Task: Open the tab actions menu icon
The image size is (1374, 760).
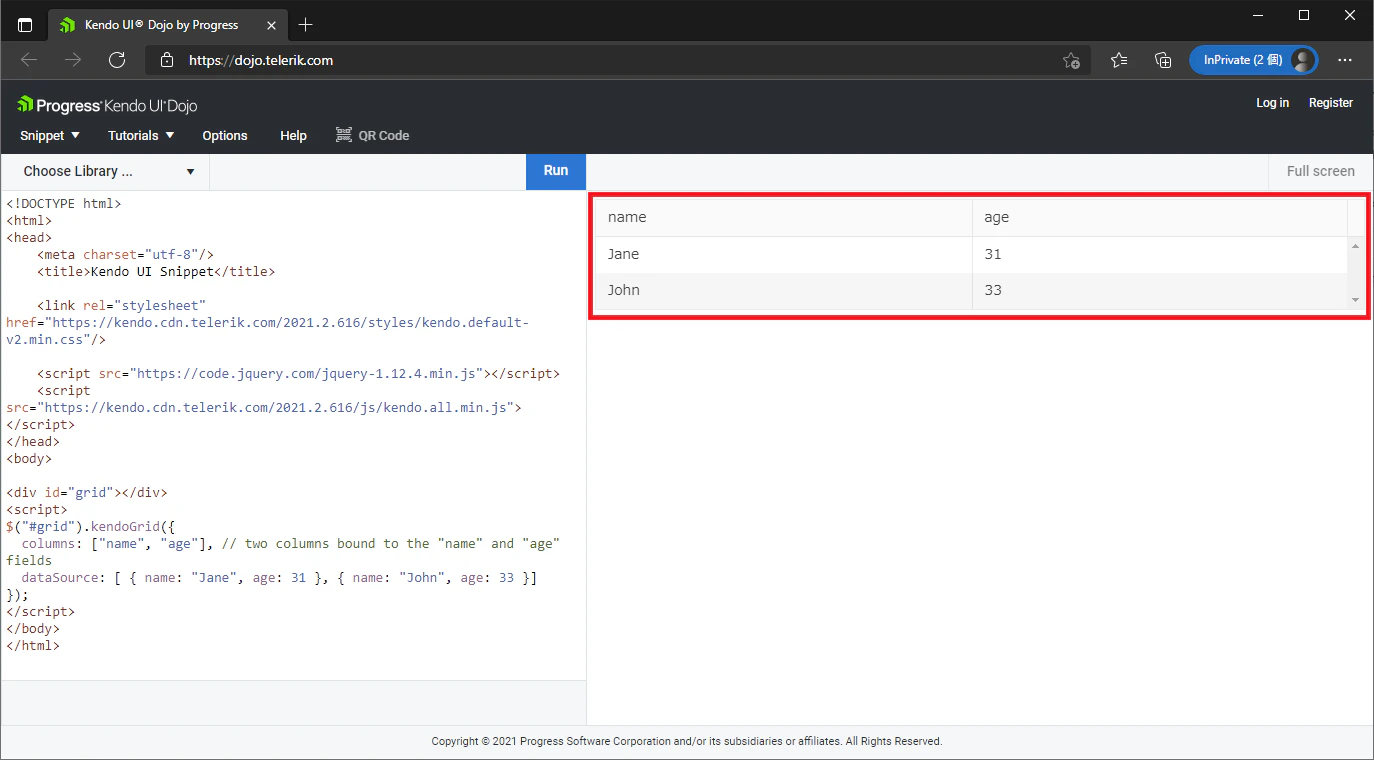Action: (25, 25)
